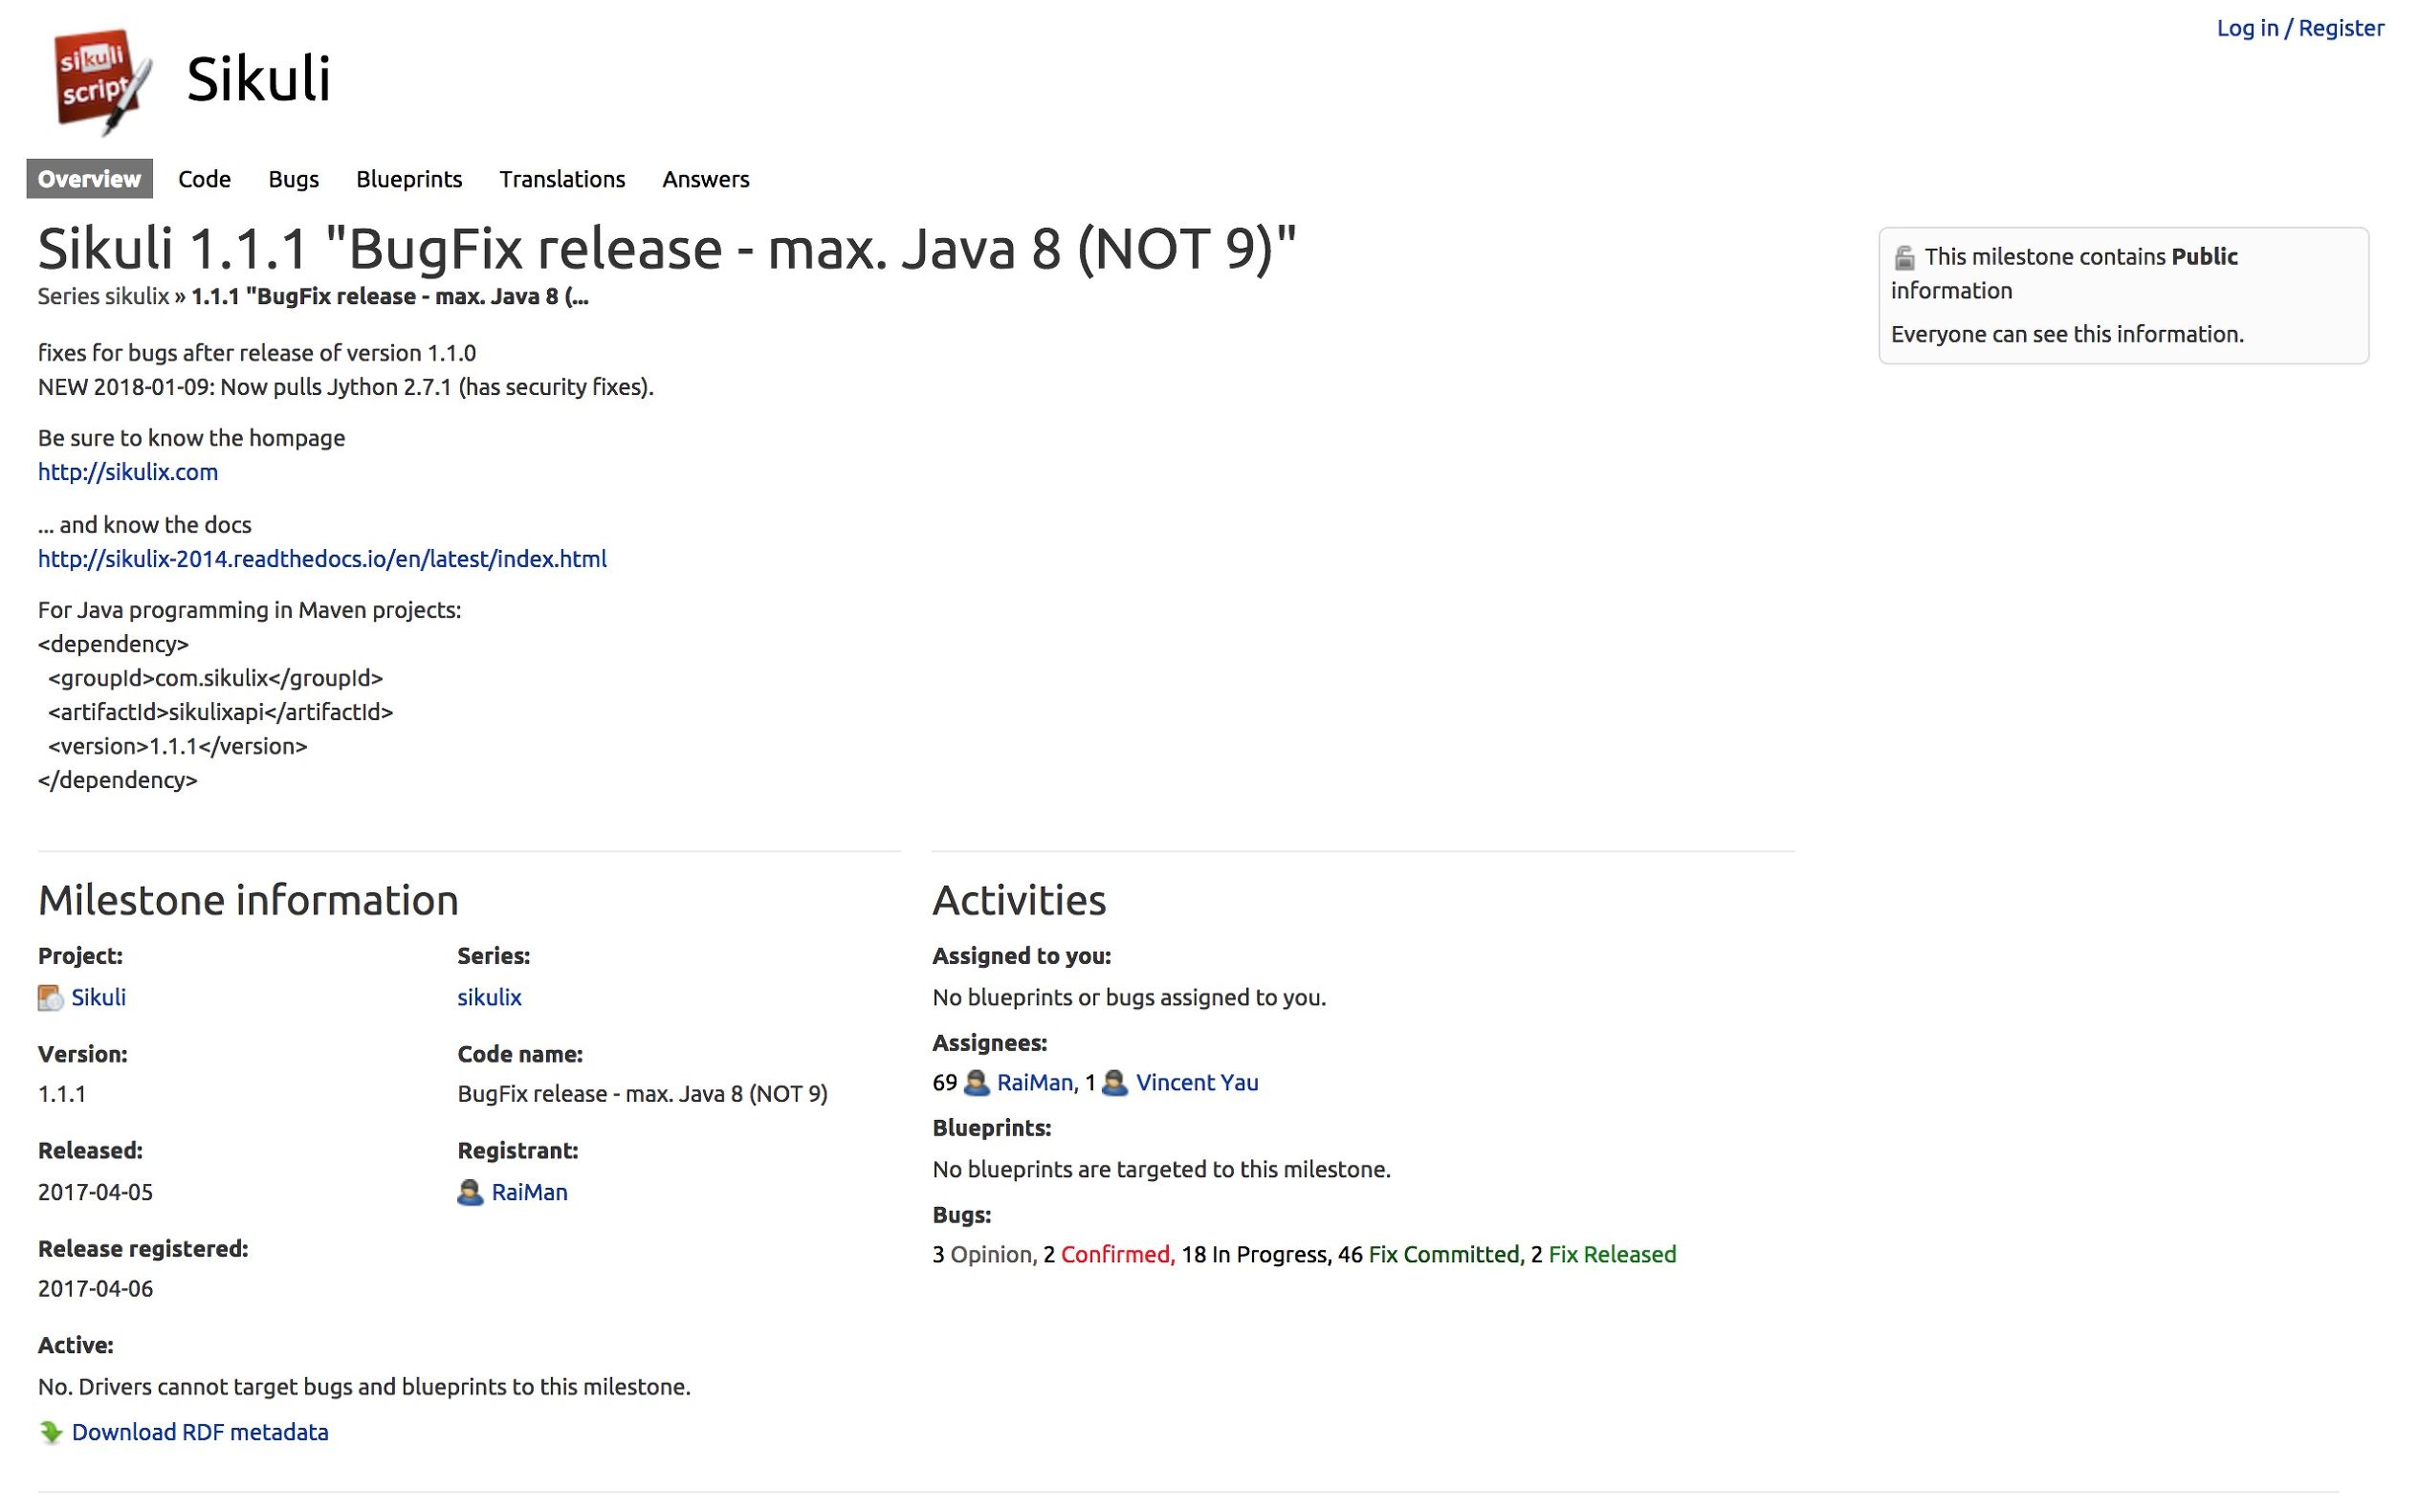Click person icon beside Vincent Yau

tap(1115, 1083)
